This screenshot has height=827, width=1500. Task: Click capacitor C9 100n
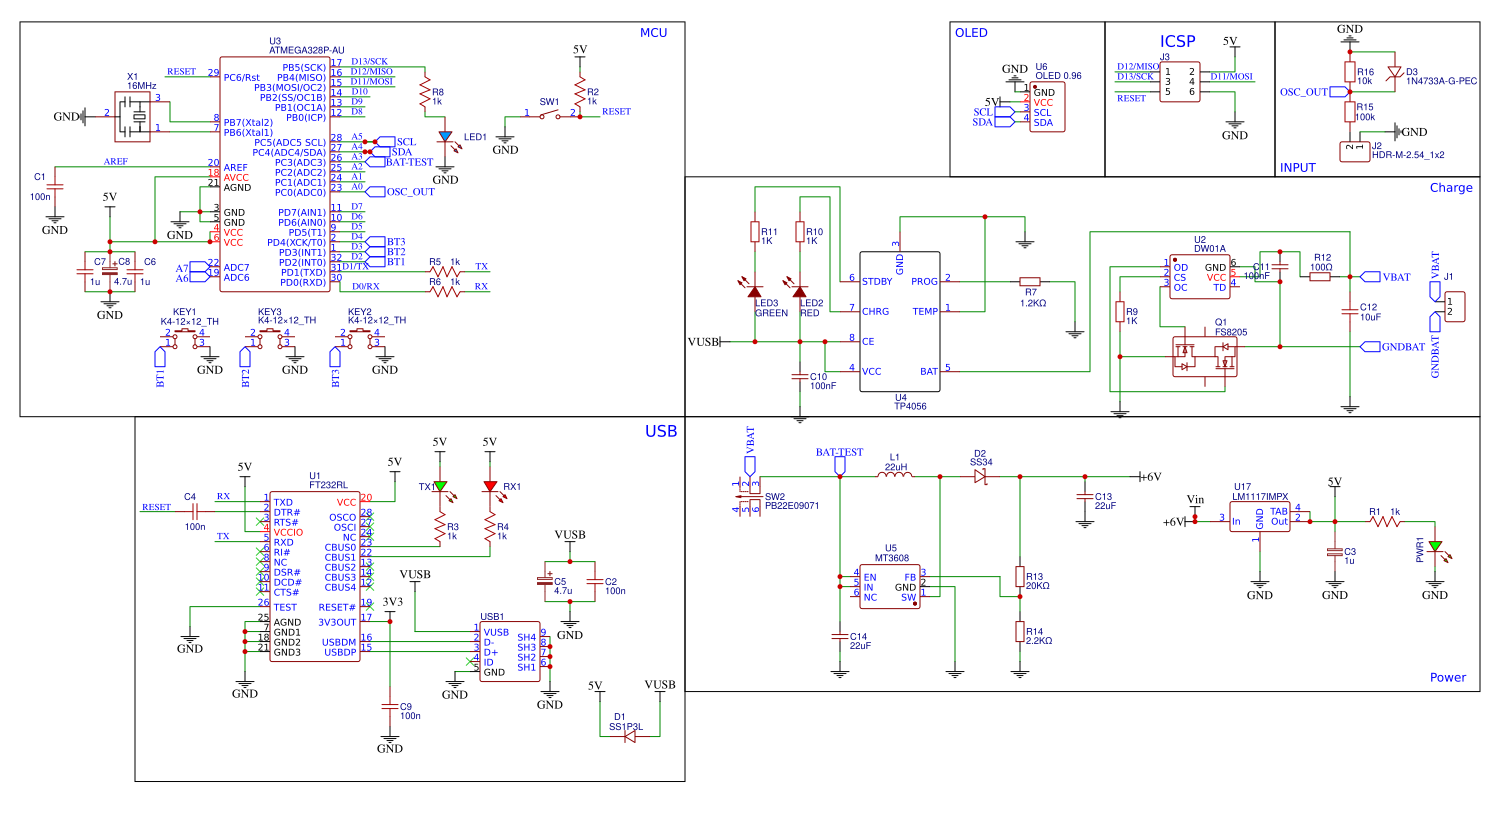click(390, 706)
